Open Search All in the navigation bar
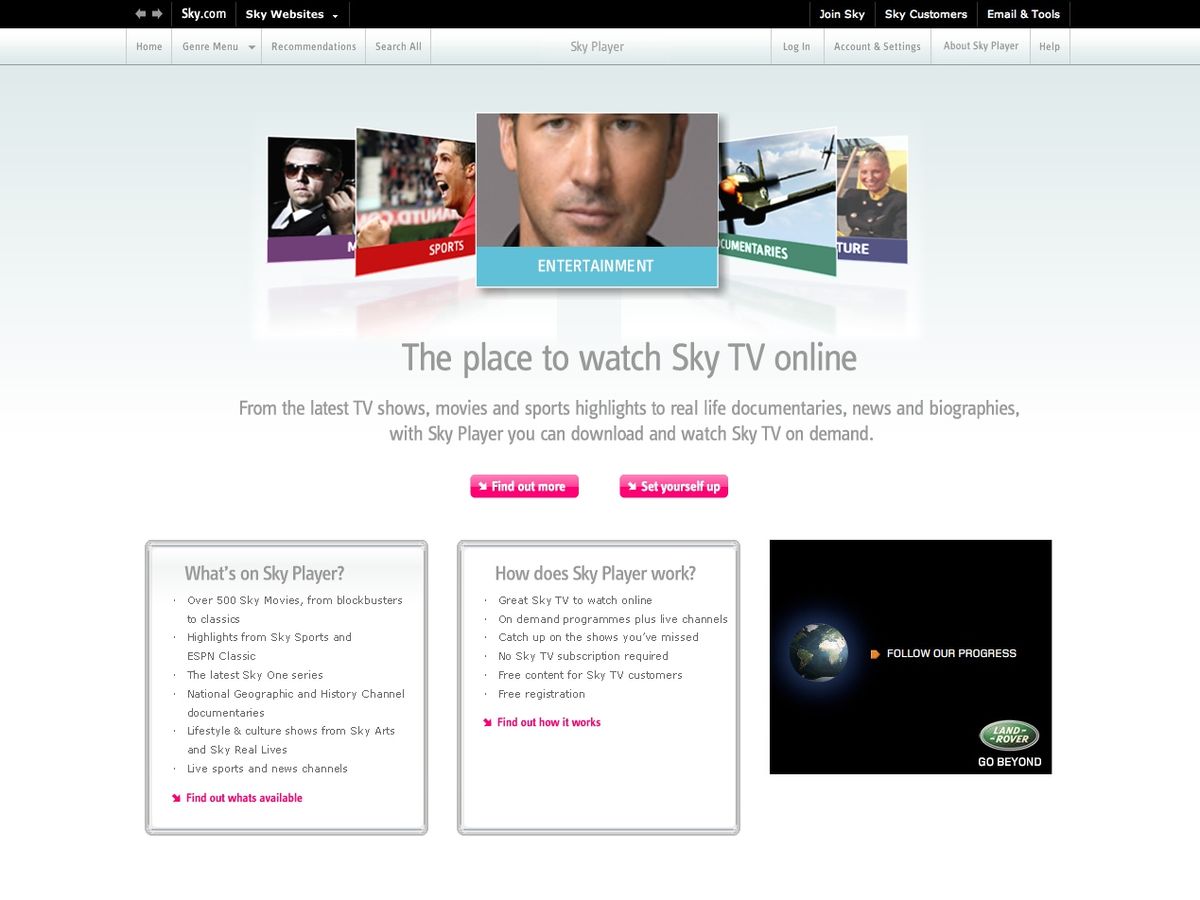This screenshot has height=900, width=1200. coord(398,47)
